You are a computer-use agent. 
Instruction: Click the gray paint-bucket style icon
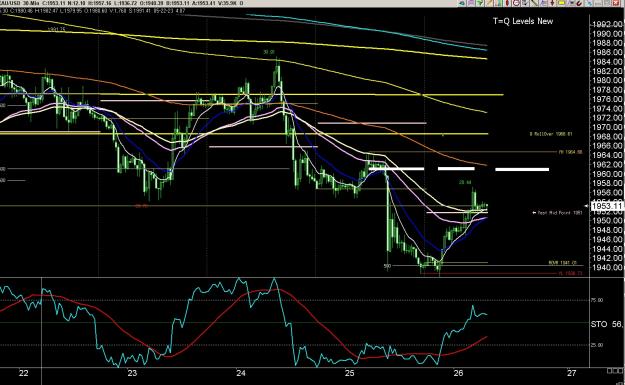pos(525,3)
